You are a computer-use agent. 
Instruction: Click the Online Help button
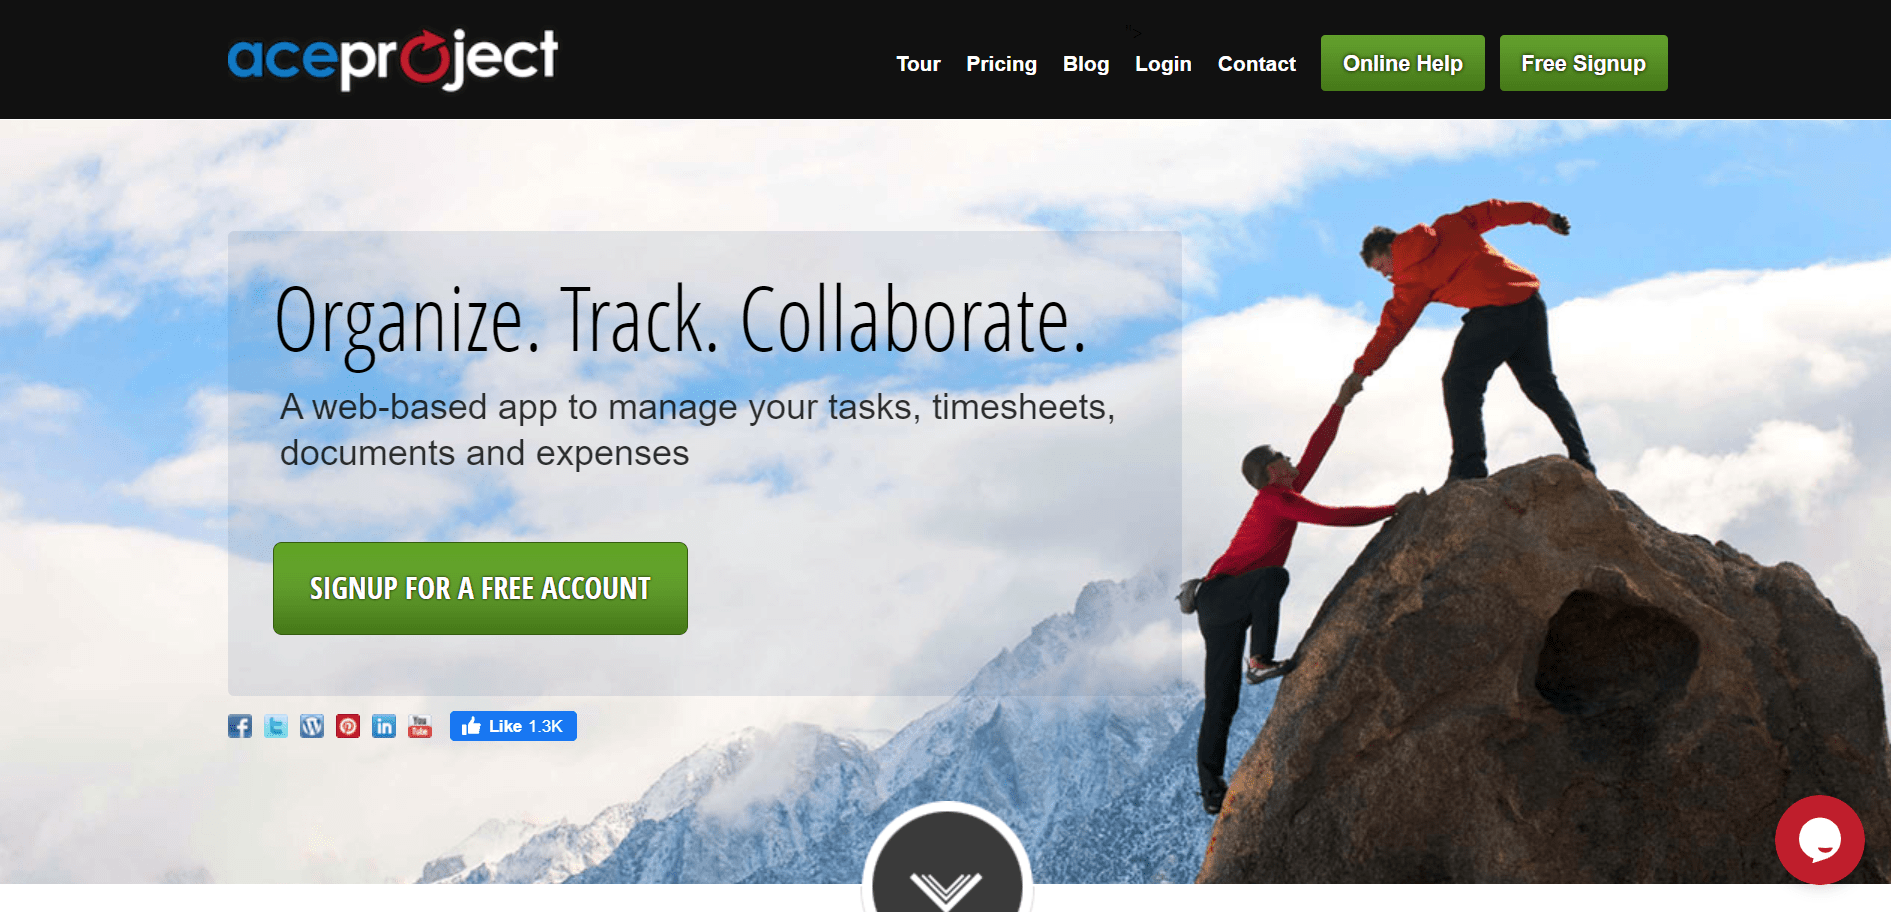(x=1402, y=63)
